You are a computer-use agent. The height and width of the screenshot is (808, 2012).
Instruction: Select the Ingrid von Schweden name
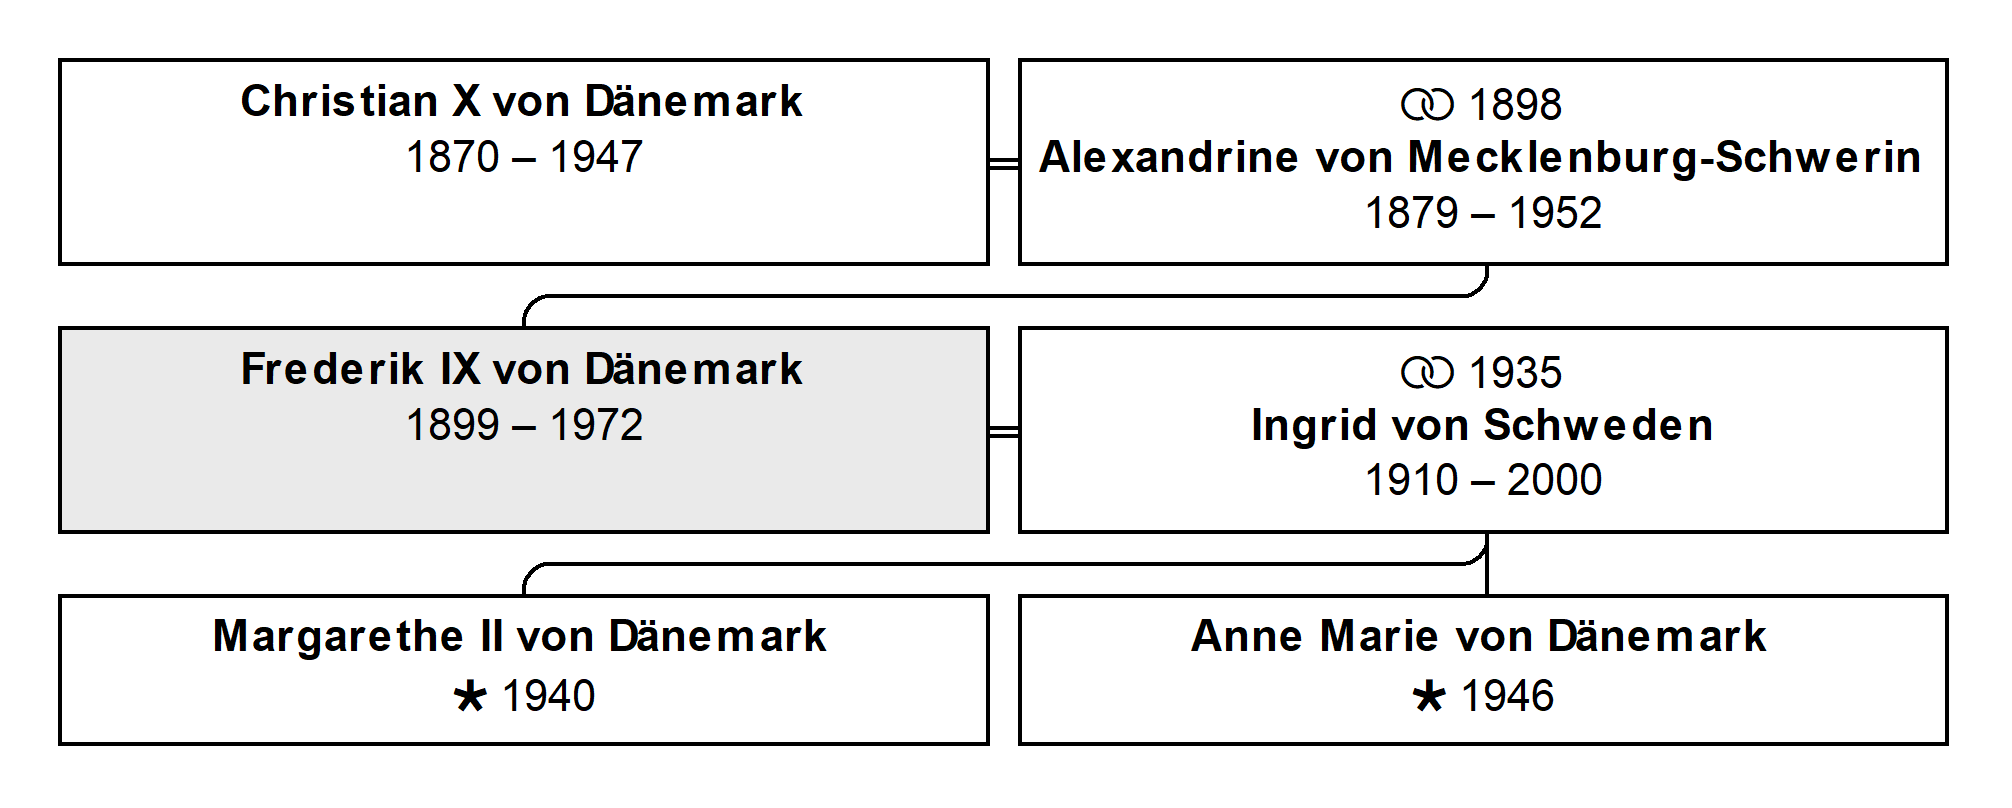click(x=1482, y=426)
